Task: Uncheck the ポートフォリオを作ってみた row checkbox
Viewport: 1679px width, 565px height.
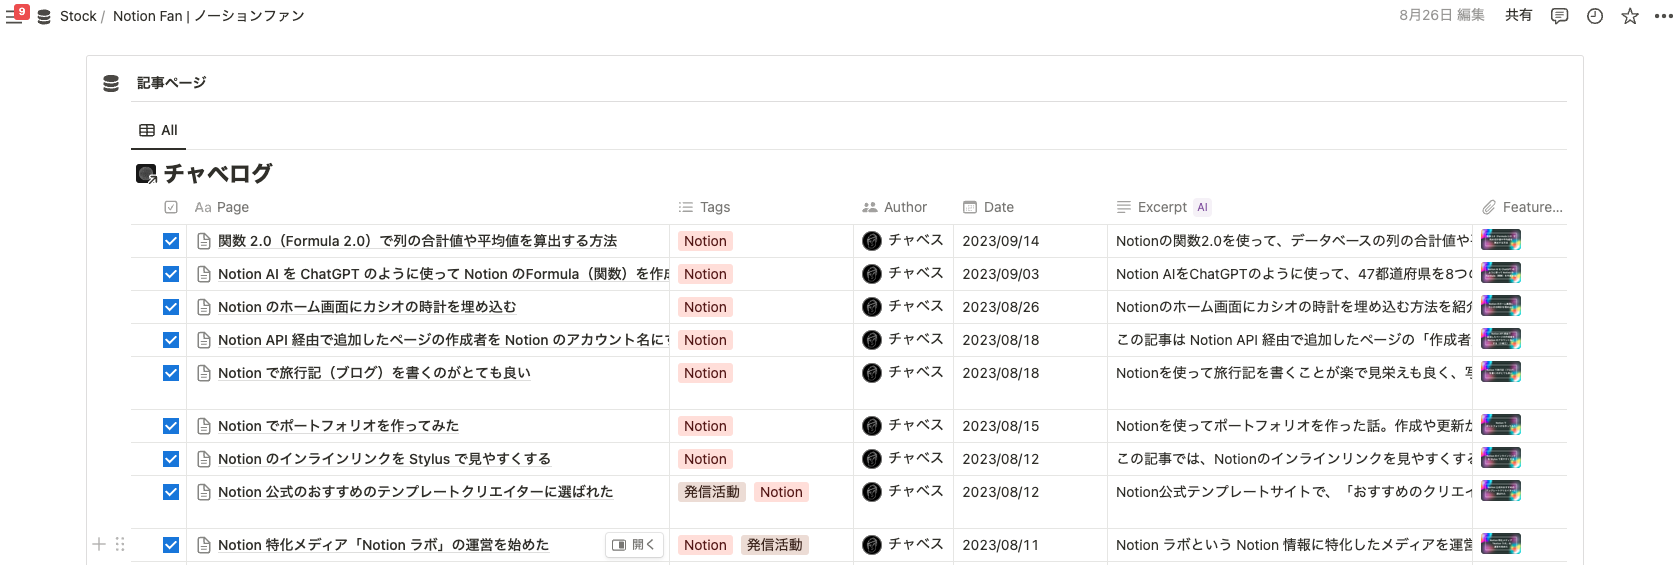Action: pyautogui.click(x=171, y=426)
